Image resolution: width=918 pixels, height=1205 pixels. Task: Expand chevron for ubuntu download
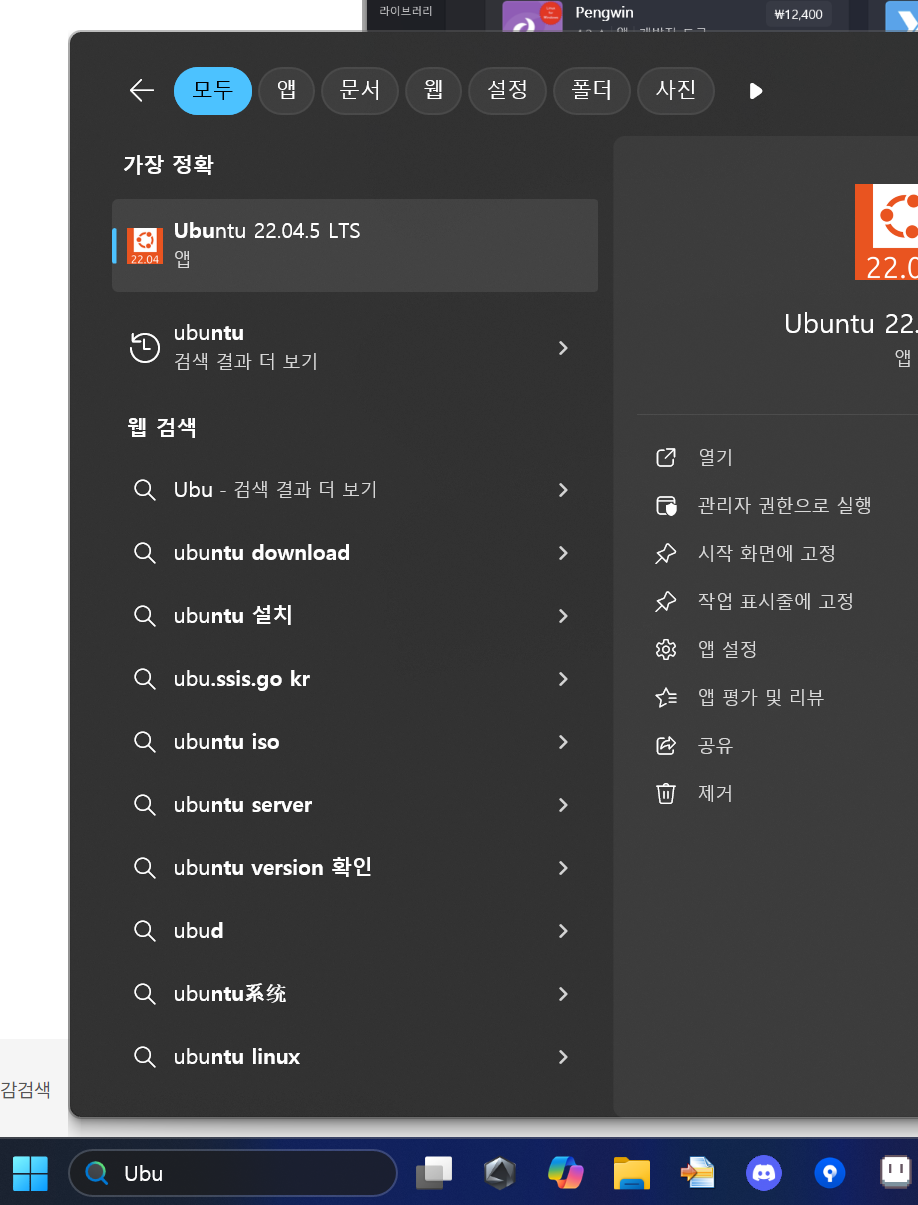coord(563,553)
